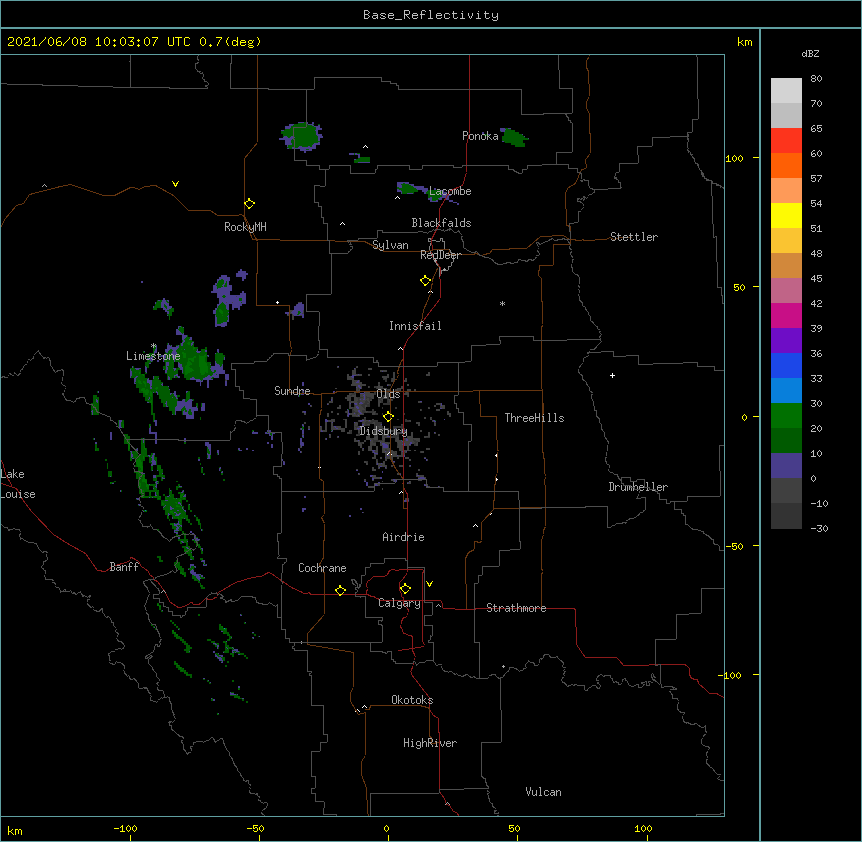Click the white asterisk marker east of Innisfail
The height and width of the screenshot is (842, 862).
502,303
